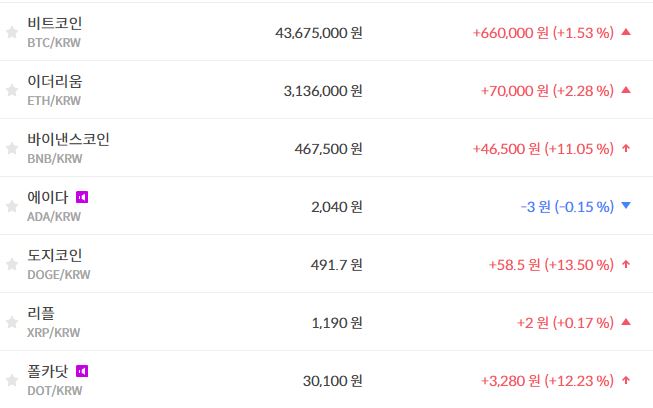Star the 폴카닷 row
Viewport: 653px width, 408px height.
[x=12, y=380]
